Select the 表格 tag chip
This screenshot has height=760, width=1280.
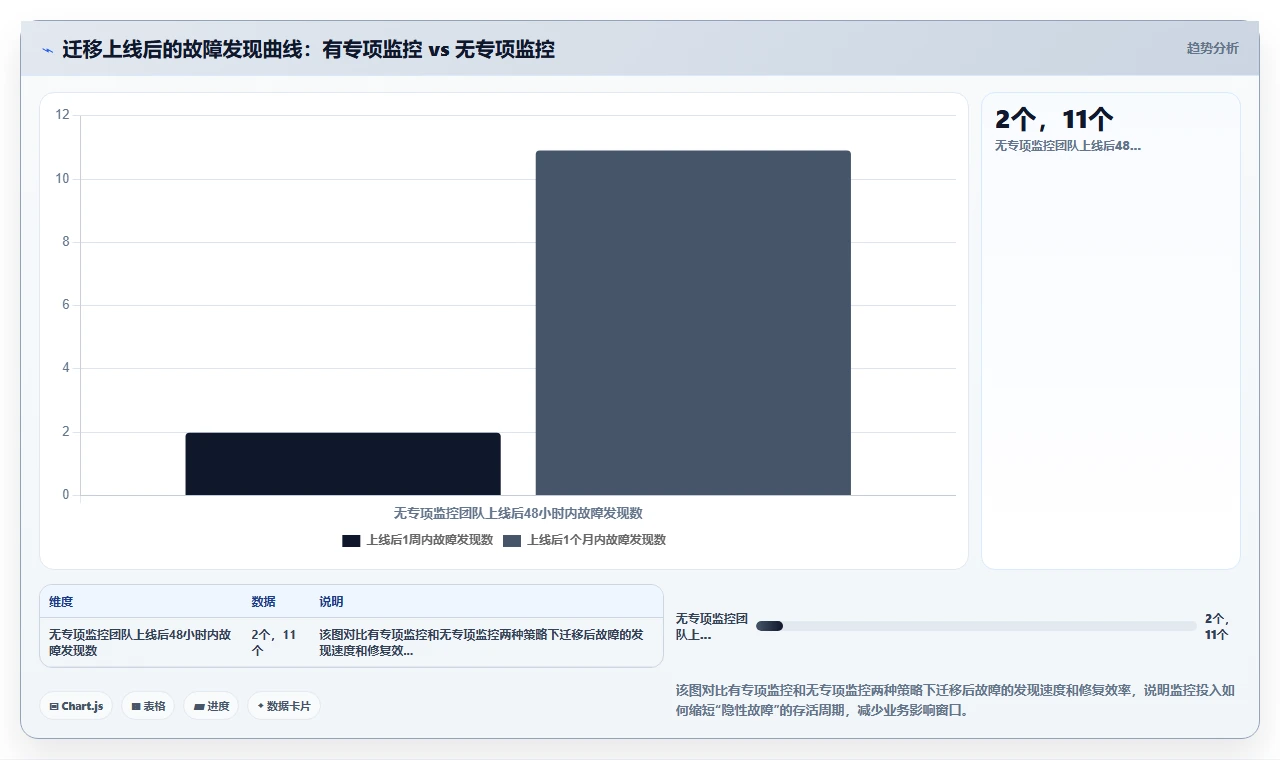148,706
